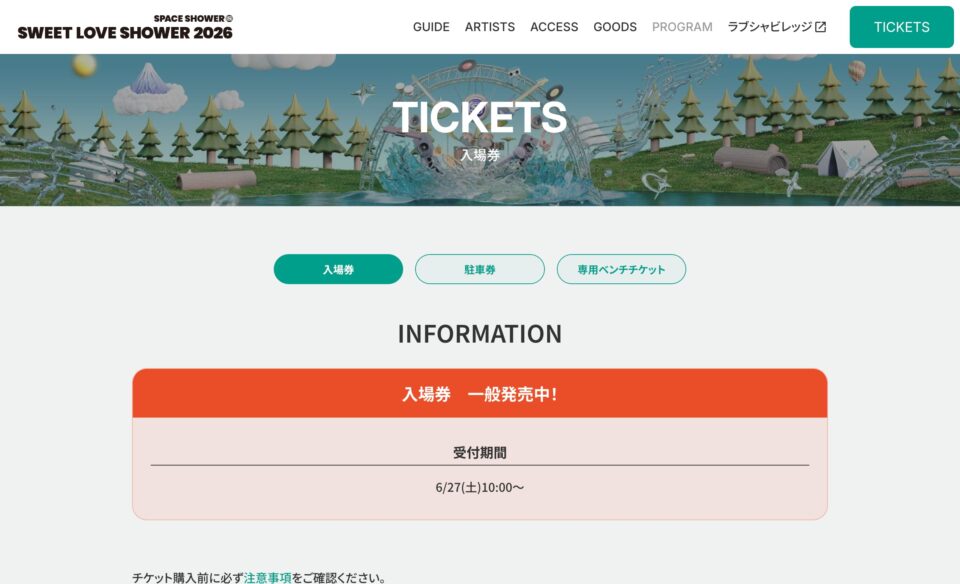Click the external link icon beside ラブシャビレッジ
The image size is (960, 584).
(820, 27)
